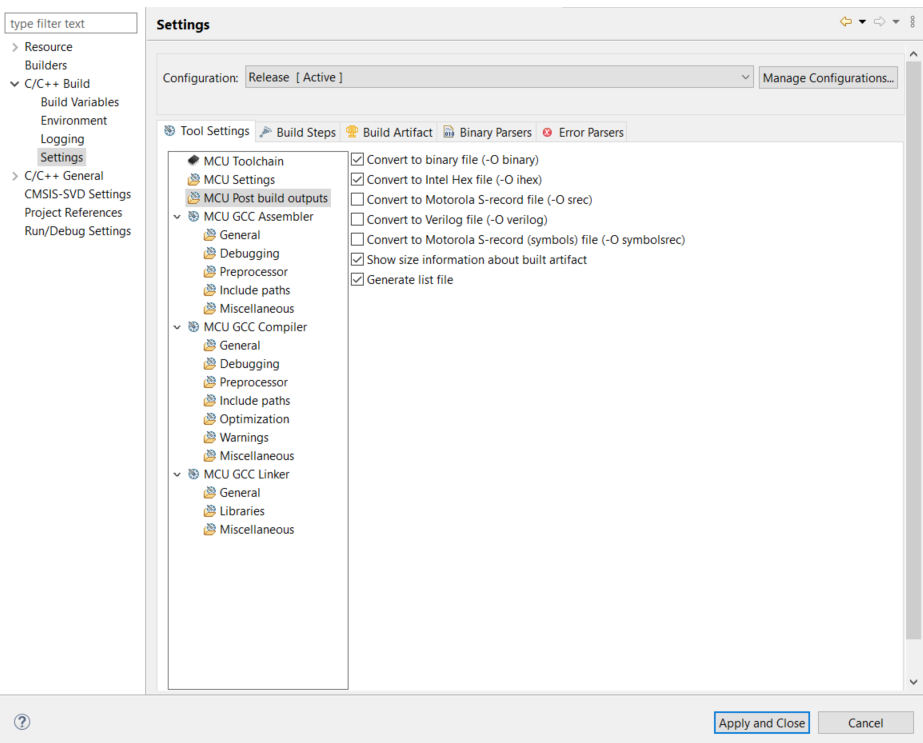Click Manage Configurations button
The image size is (923, 743).
(x=828, y=78)
